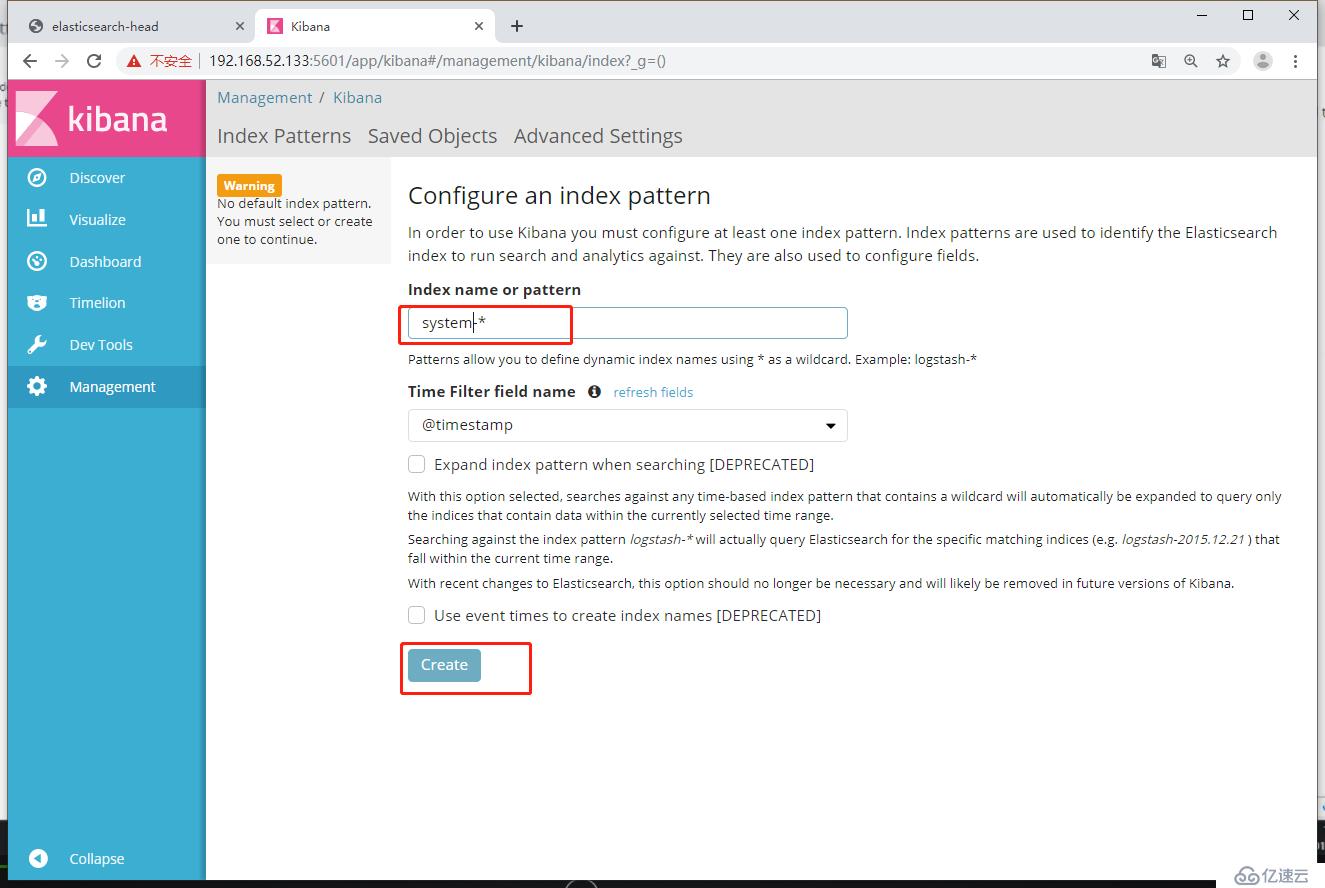Open Discover compass icon
This screenshot has height=888, width=1325.
pyautogui.click(x=37, y=178)
